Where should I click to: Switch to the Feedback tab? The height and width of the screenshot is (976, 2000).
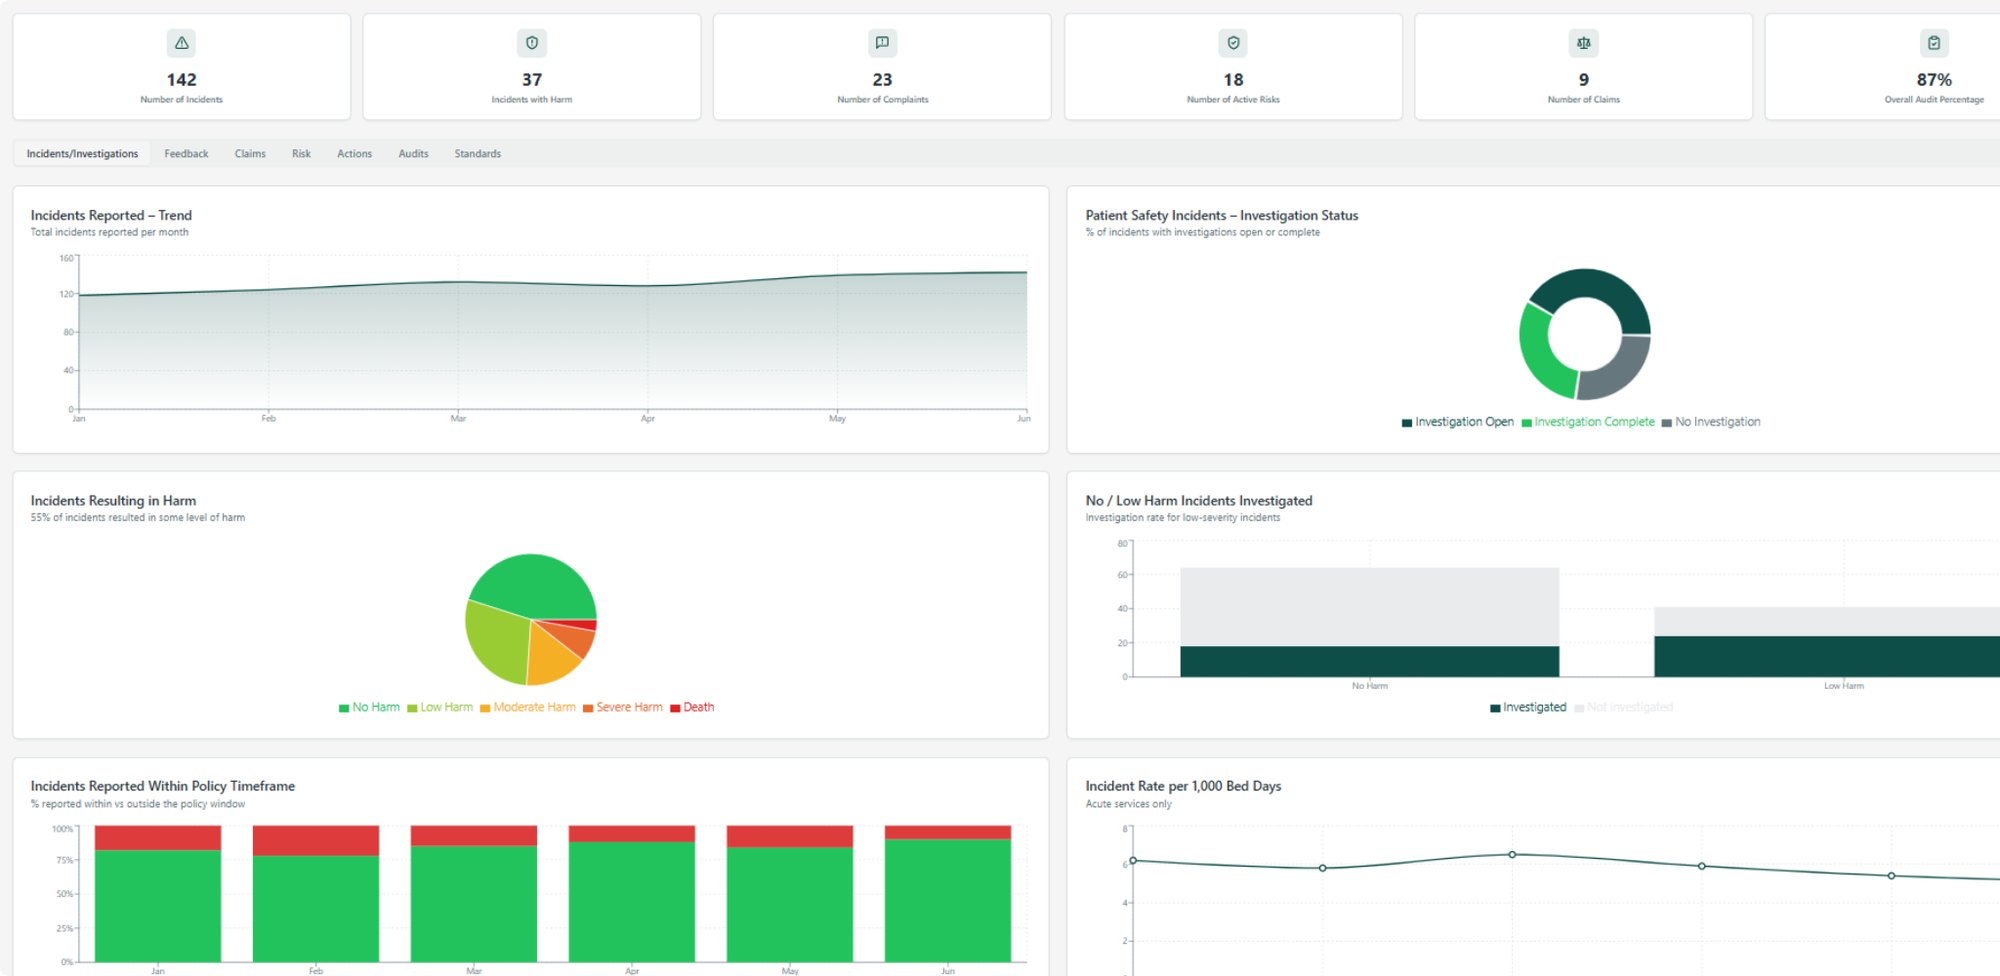(x=186, y=154)
